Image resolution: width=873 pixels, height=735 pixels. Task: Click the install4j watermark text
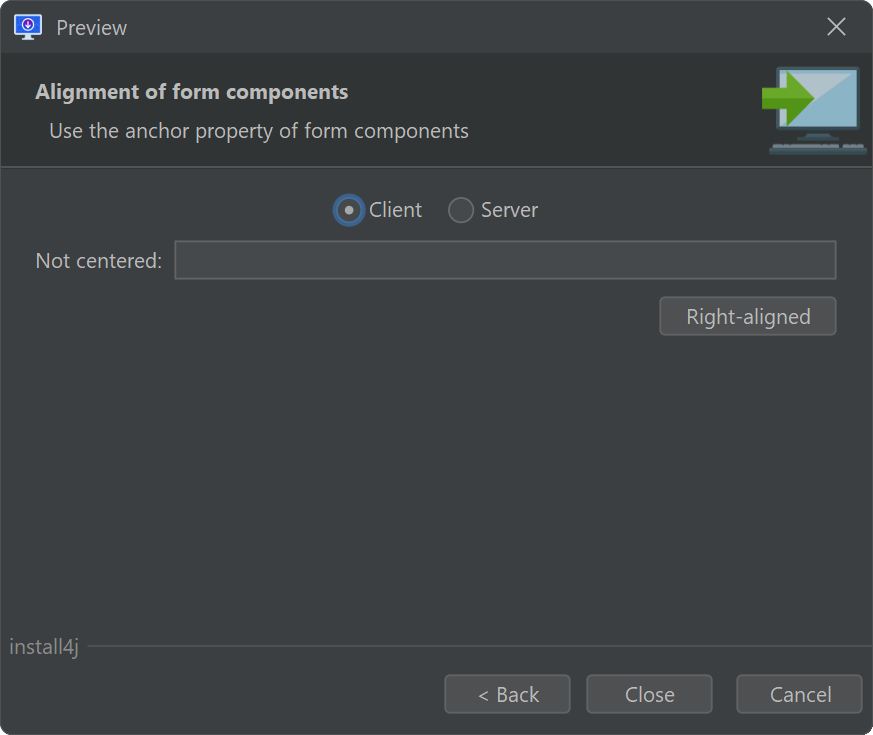click(x=44, y=647)
